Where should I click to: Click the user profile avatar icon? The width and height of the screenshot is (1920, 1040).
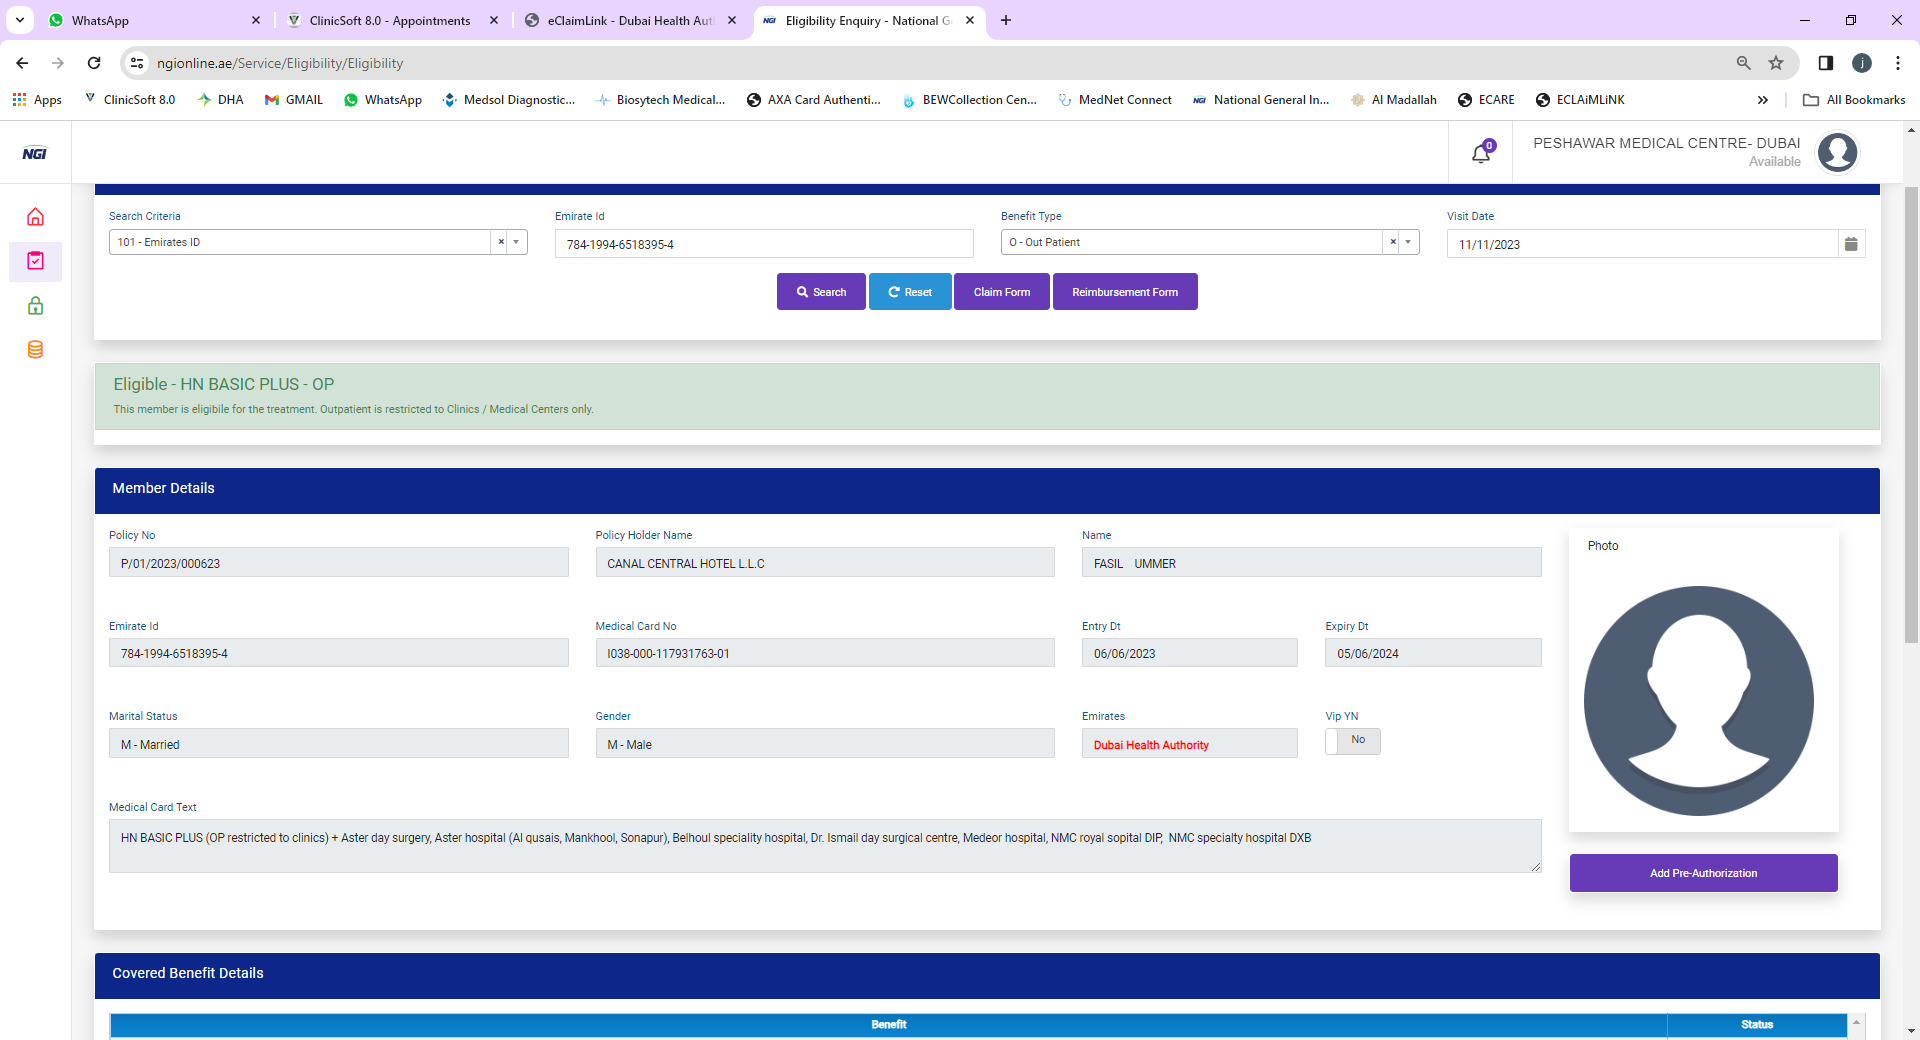(x=1837, y=153)
